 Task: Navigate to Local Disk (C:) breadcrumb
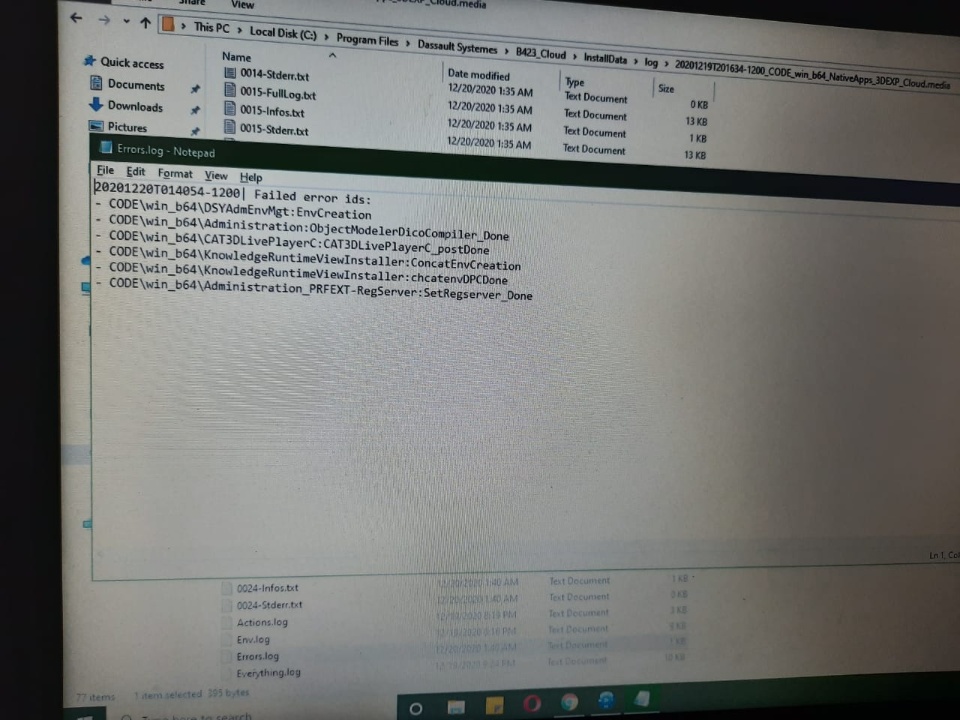pyautogui.click(x=283, y=32)
